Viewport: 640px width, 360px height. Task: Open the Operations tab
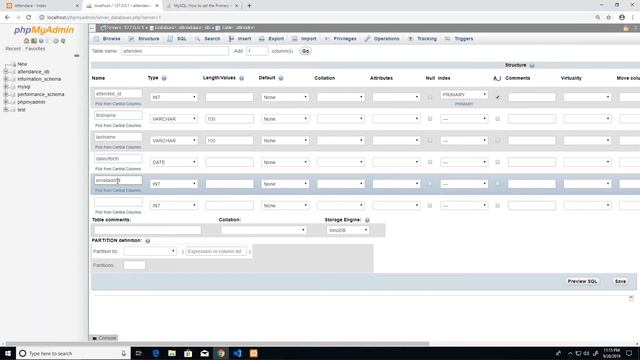pos(382,39)
